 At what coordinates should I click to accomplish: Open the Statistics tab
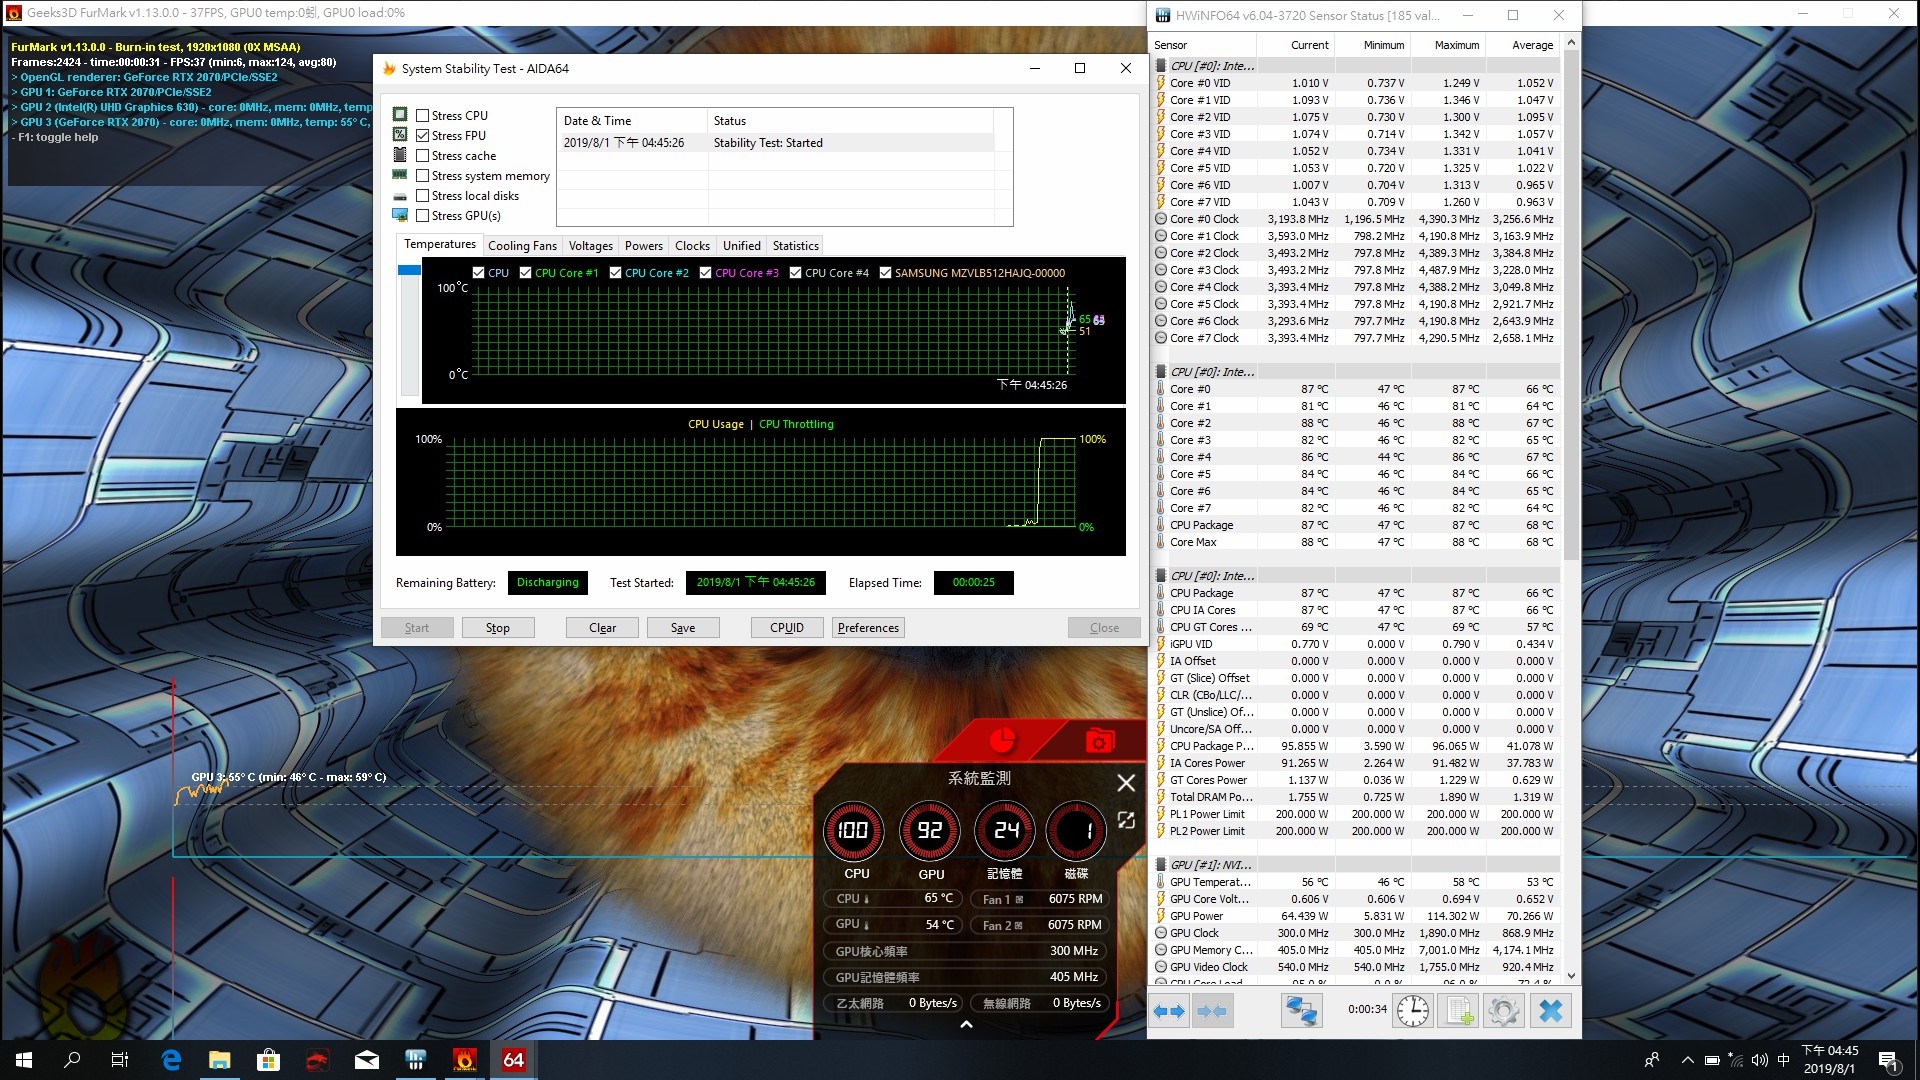tap(795, 246)
